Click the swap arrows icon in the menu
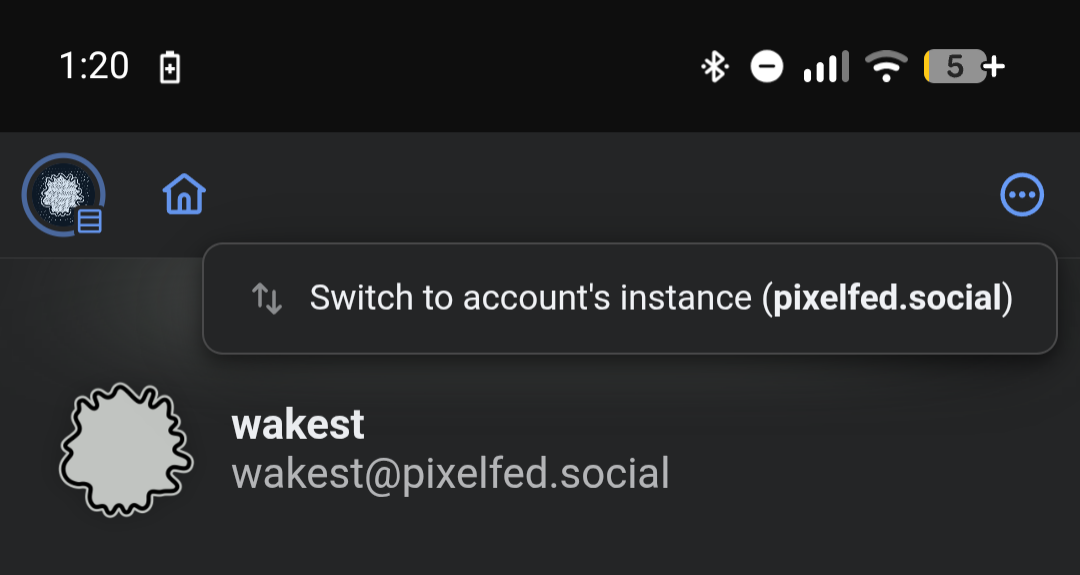The image size is (1080, 575). pyautogui.click(x=267, y=298)
